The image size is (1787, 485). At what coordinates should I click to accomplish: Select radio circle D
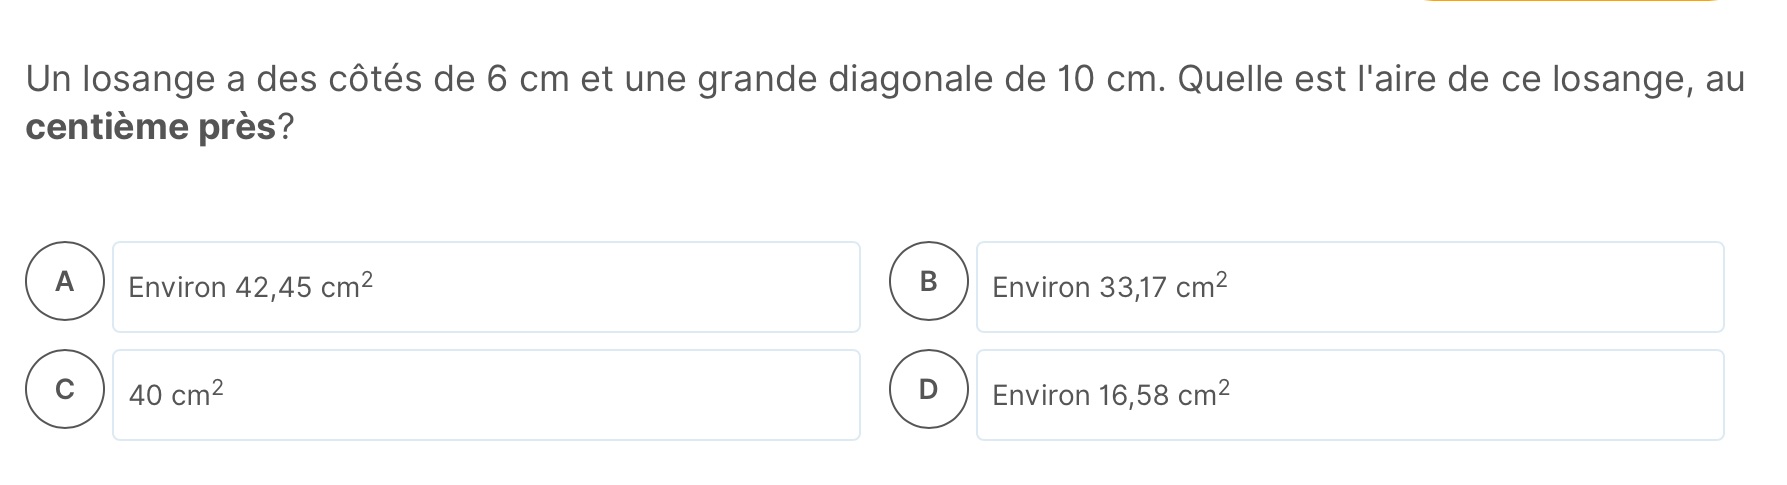929,390
